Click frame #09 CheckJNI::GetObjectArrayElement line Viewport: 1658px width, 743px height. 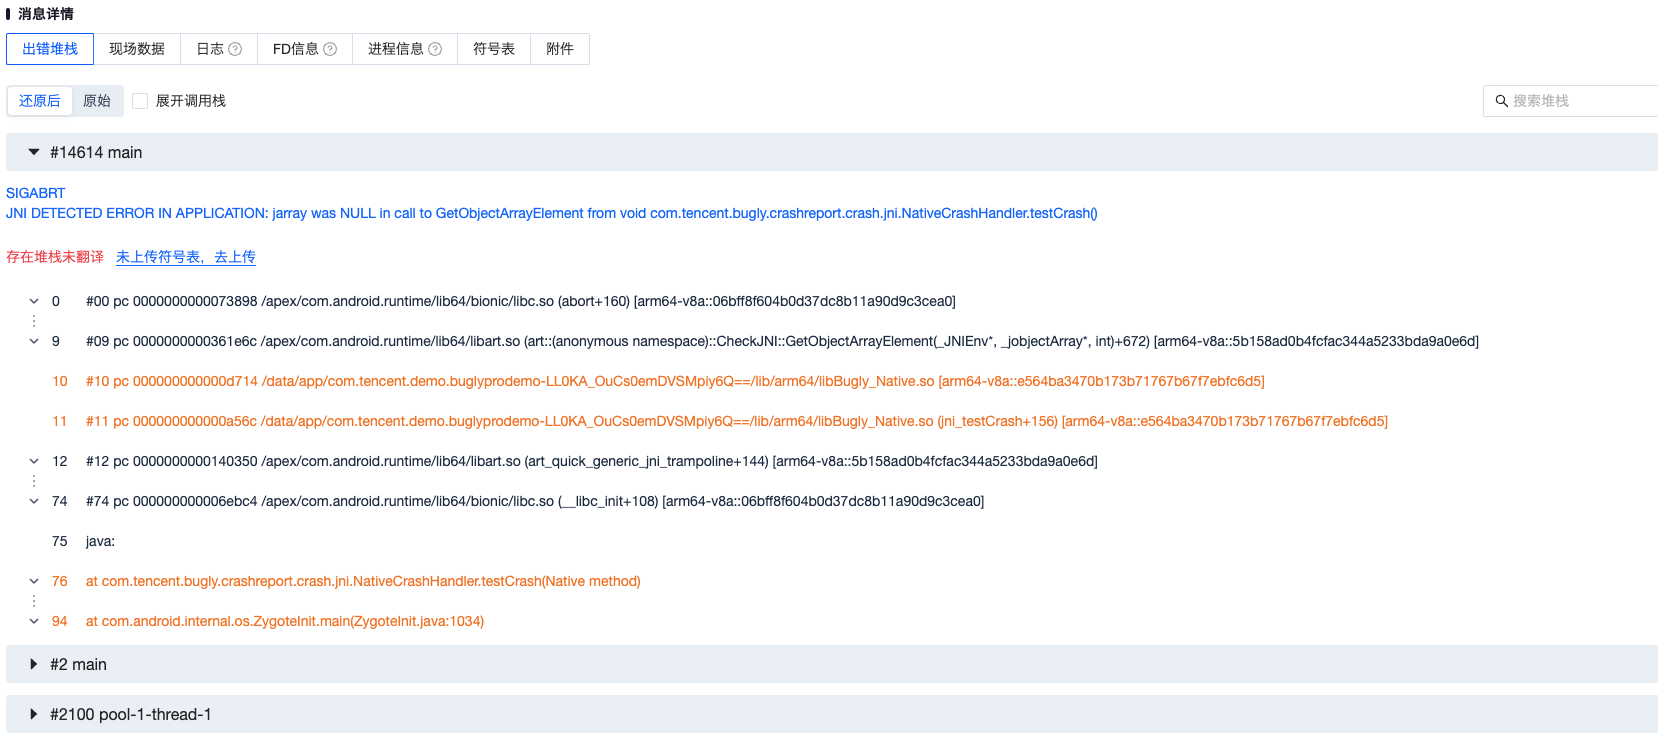click(782, 341)
